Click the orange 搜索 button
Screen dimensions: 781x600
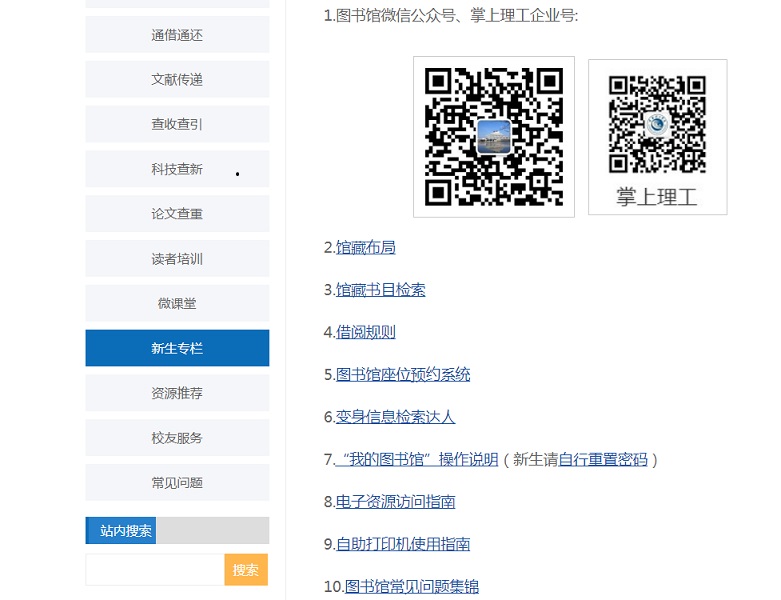(246, 570)
